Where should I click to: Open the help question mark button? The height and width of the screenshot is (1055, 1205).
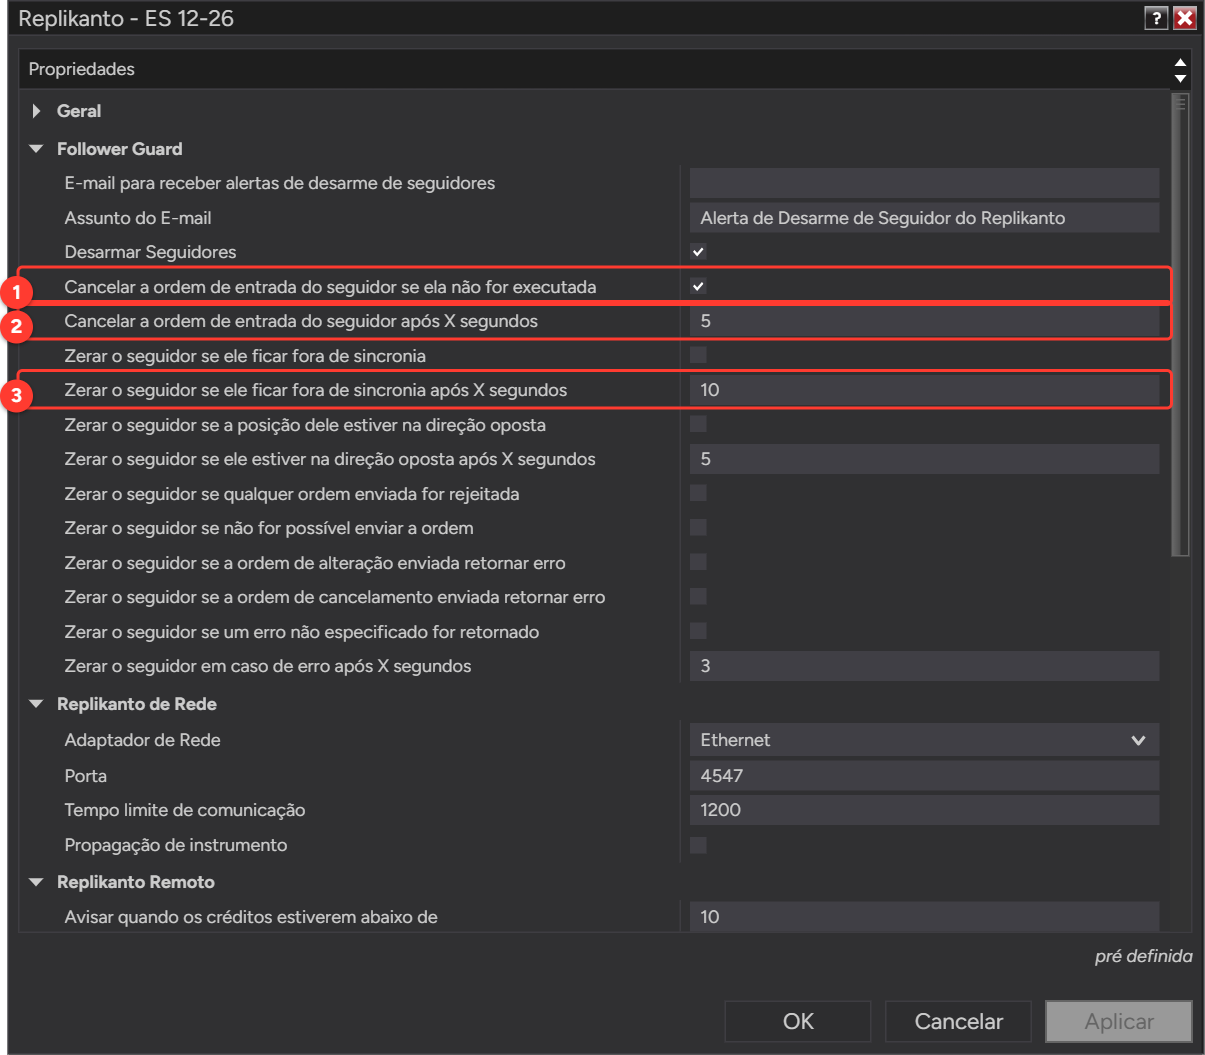(x=1156, y=18)
